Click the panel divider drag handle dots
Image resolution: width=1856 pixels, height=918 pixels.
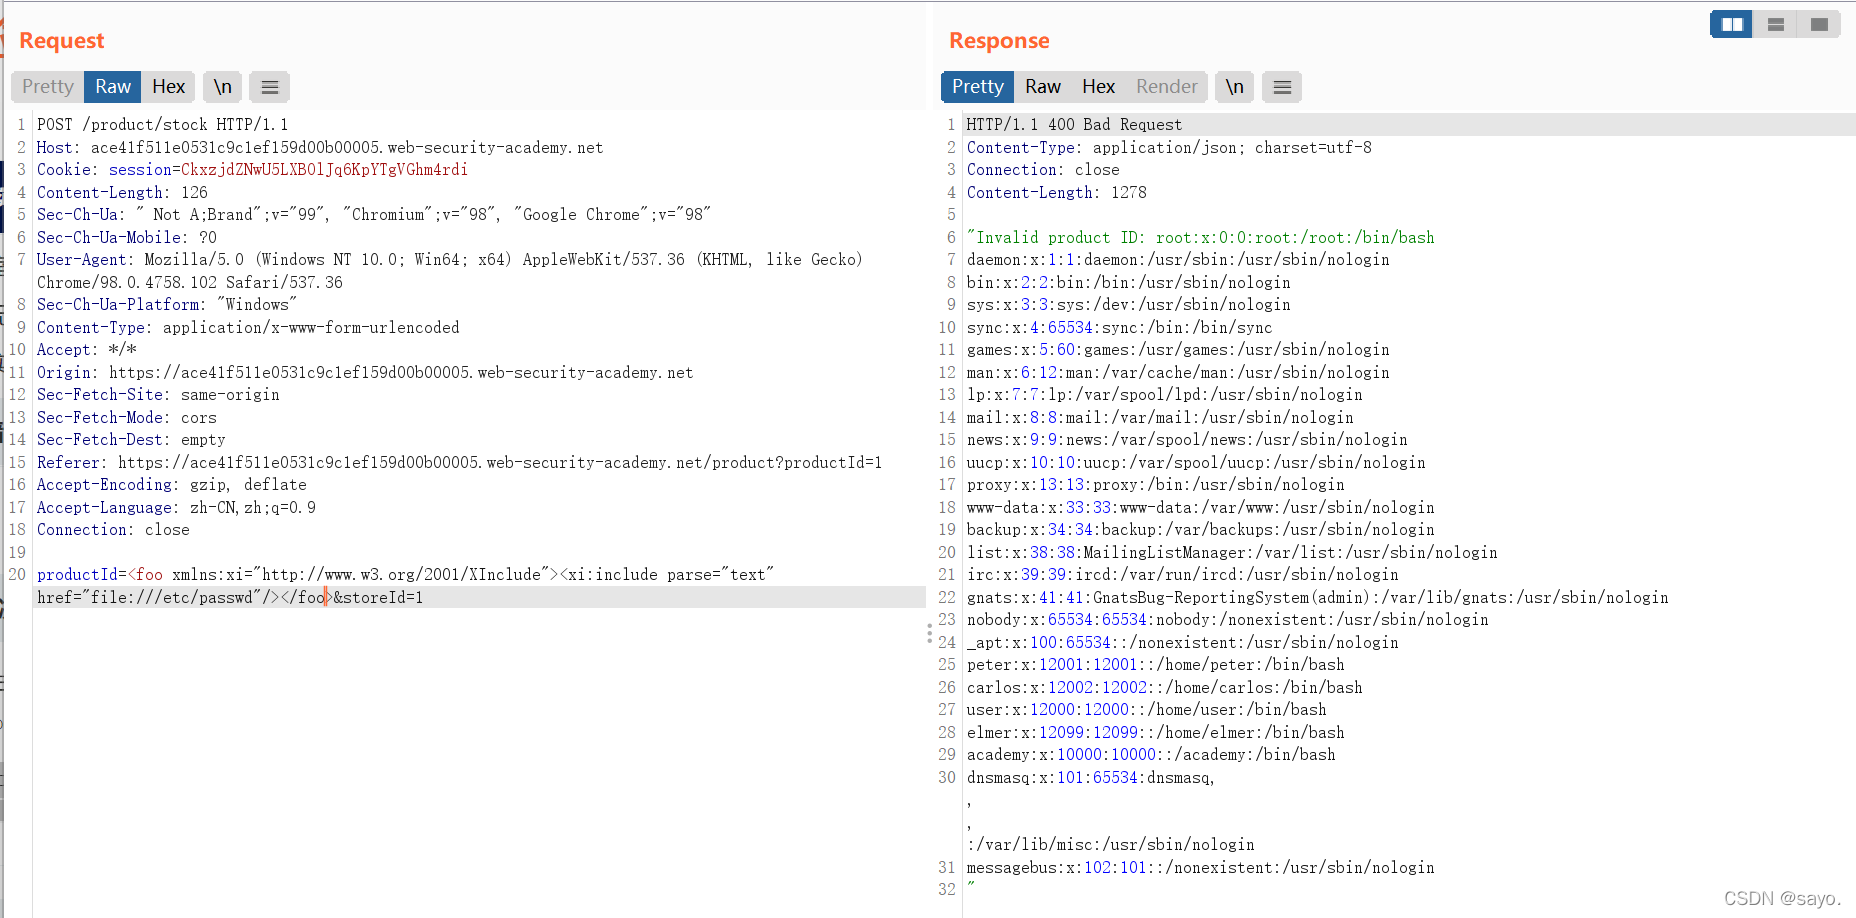929,634
